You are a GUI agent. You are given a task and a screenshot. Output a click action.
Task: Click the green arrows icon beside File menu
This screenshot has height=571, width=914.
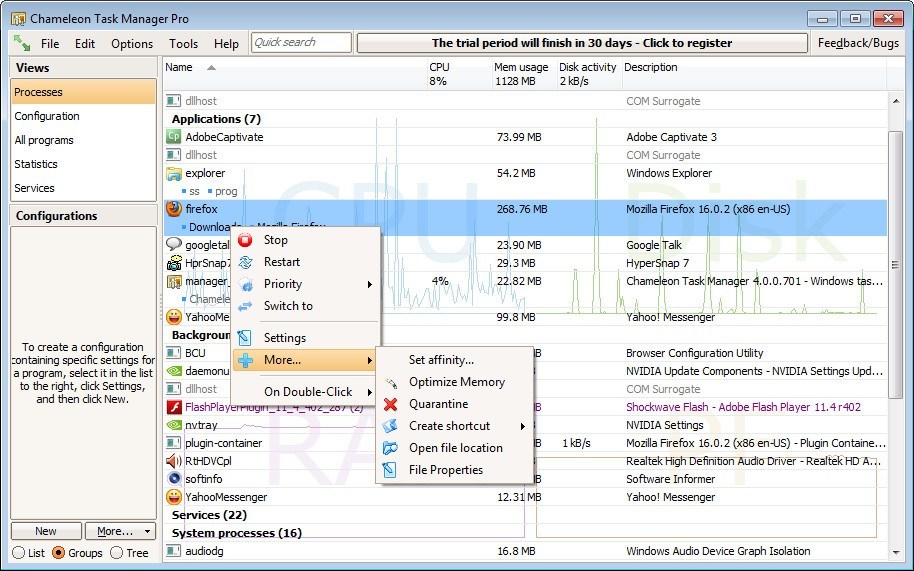pyautogui.click(x=22, y=43)
